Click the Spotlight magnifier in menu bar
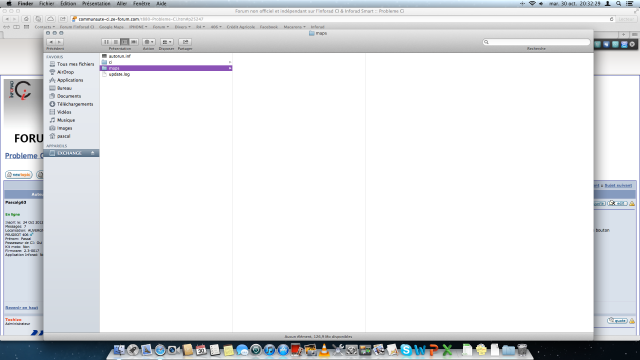640x360 pixels. click(619, 3)
